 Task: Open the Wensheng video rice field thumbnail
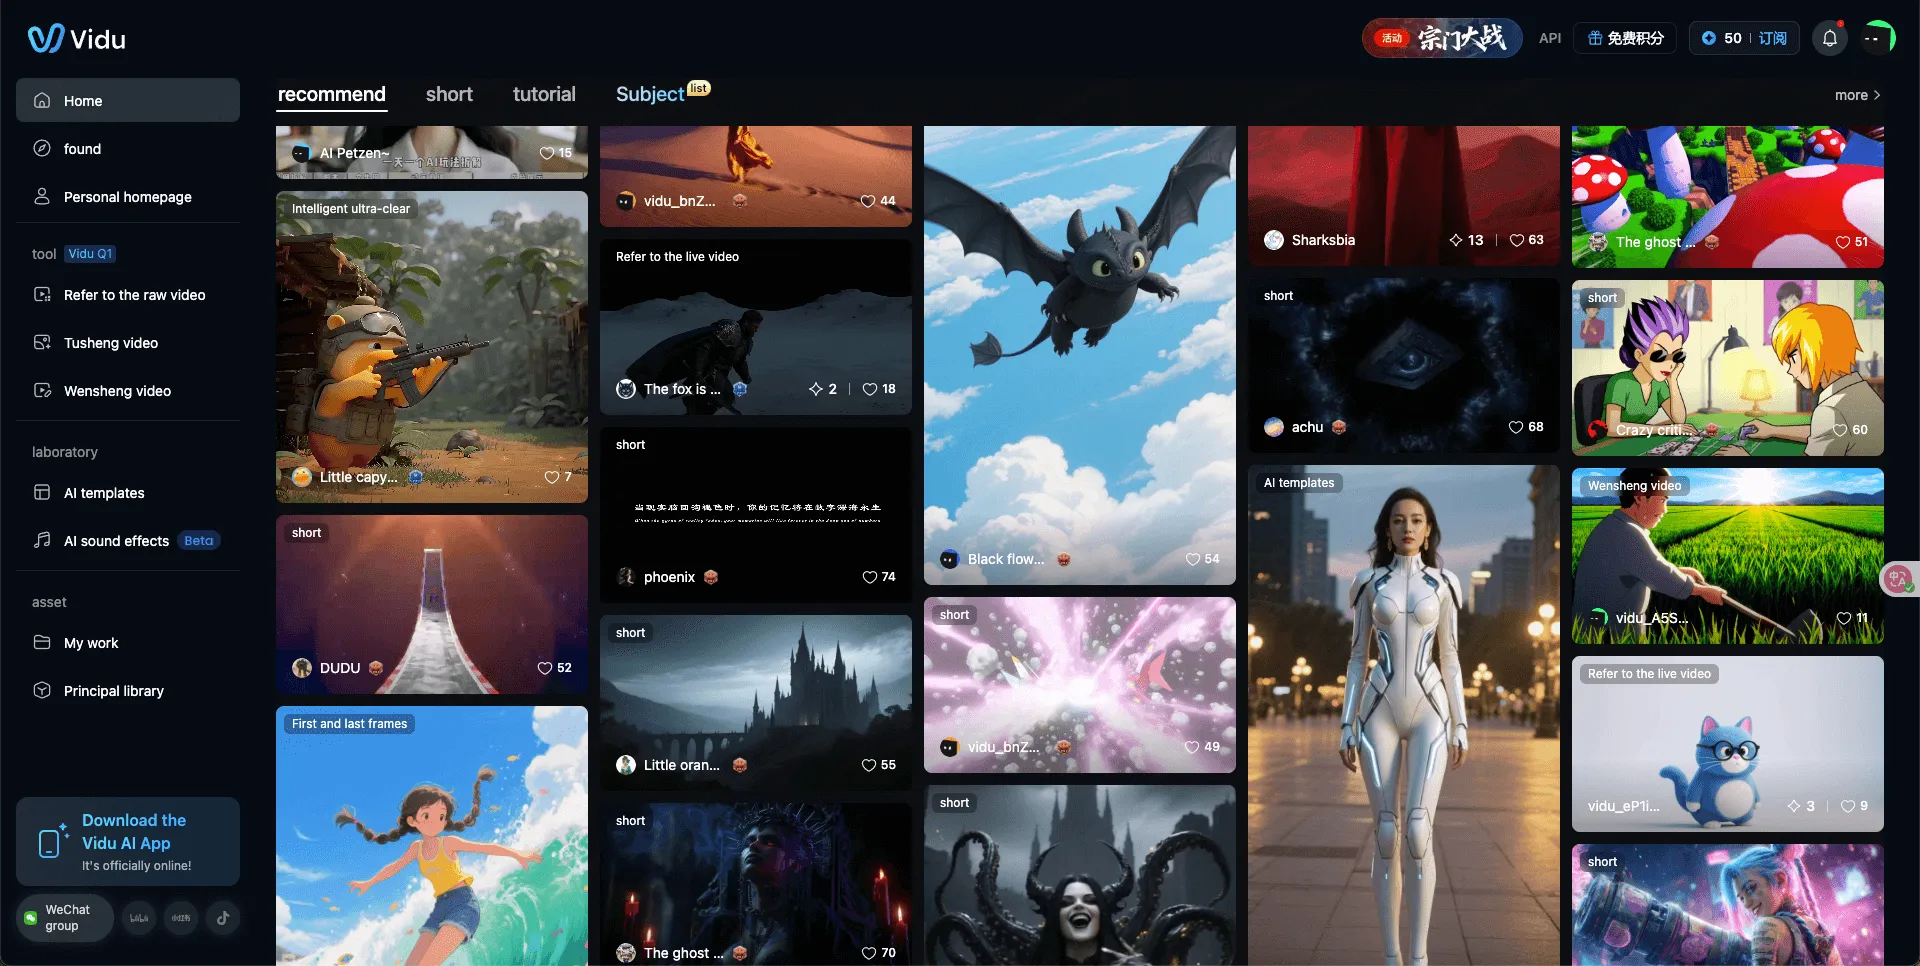pos(1728,556)
